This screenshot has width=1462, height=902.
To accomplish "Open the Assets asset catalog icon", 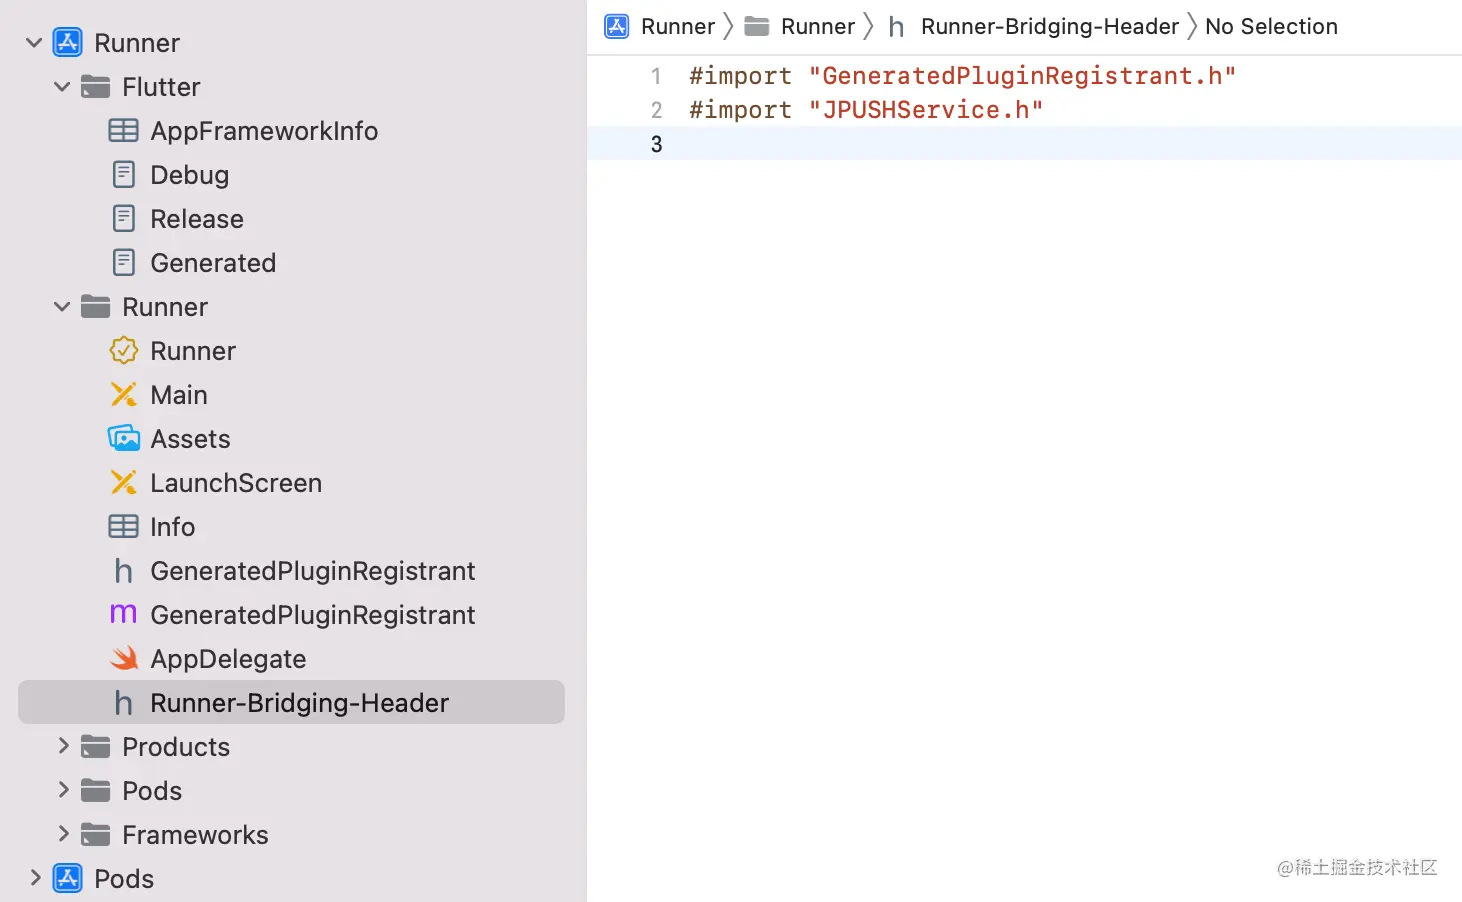I will point(123,438).
